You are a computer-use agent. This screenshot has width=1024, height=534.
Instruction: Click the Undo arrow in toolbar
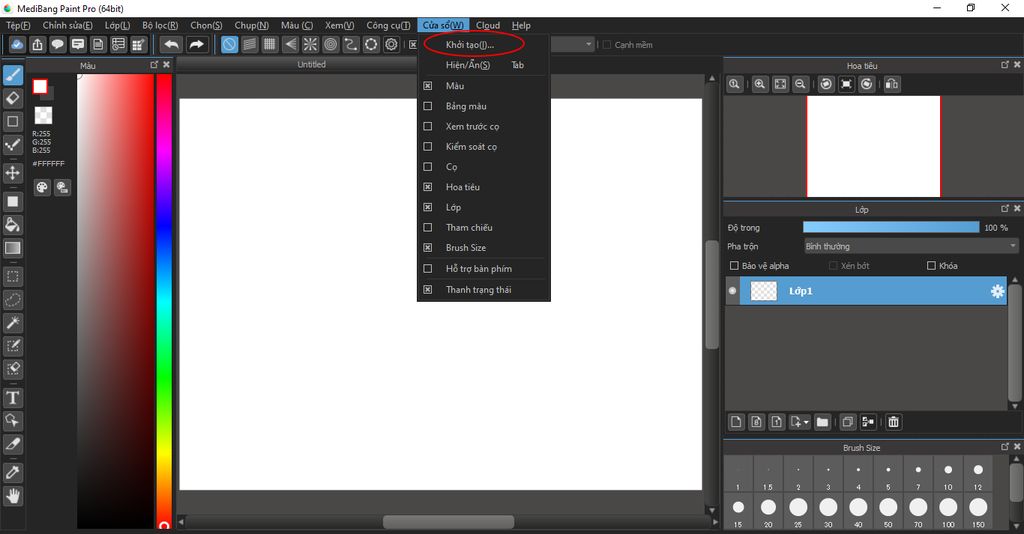point(171,44)
